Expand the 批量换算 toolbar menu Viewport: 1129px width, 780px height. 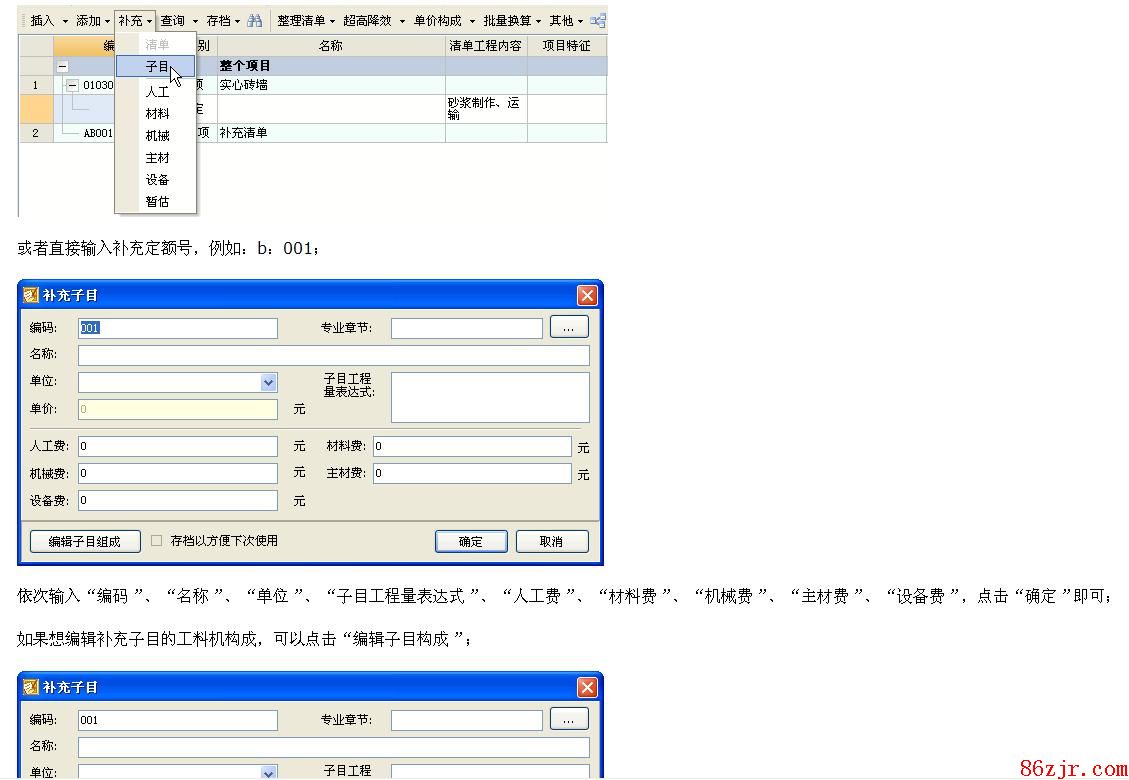[511, 20]
